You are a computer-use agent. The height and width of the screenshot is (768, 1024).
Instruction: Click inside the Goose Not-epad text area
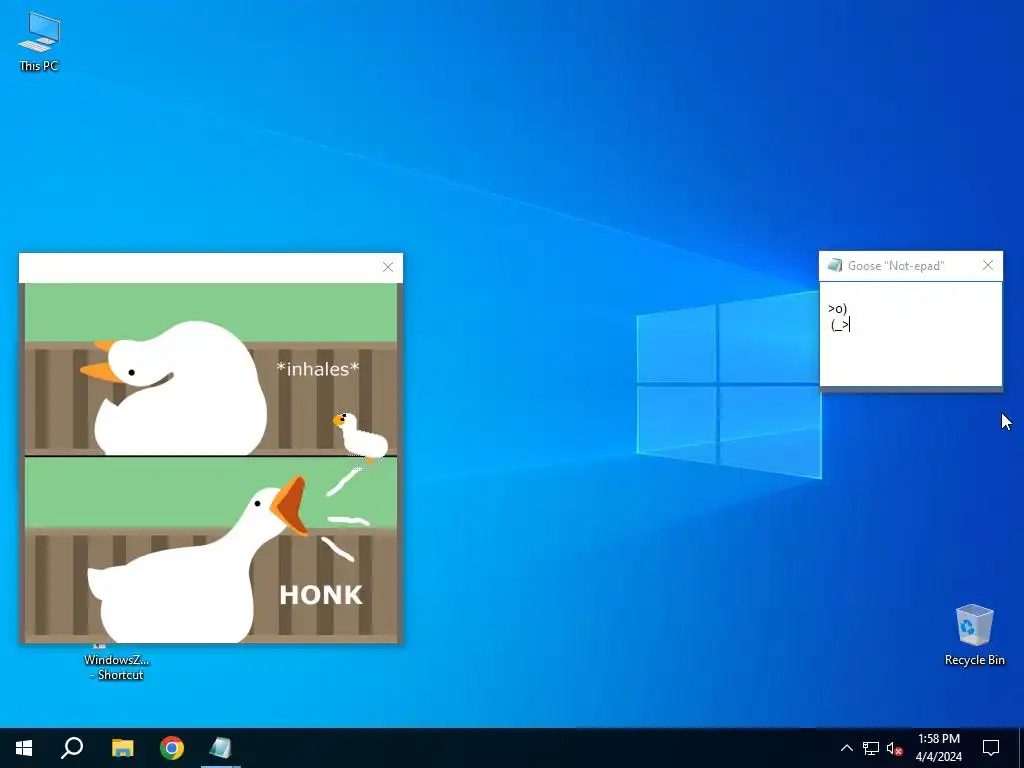[x=910, y=334]
